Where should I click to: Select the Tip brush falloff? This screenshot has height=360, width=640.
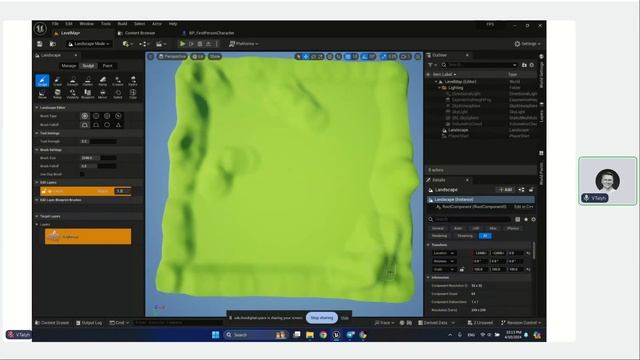118,124
